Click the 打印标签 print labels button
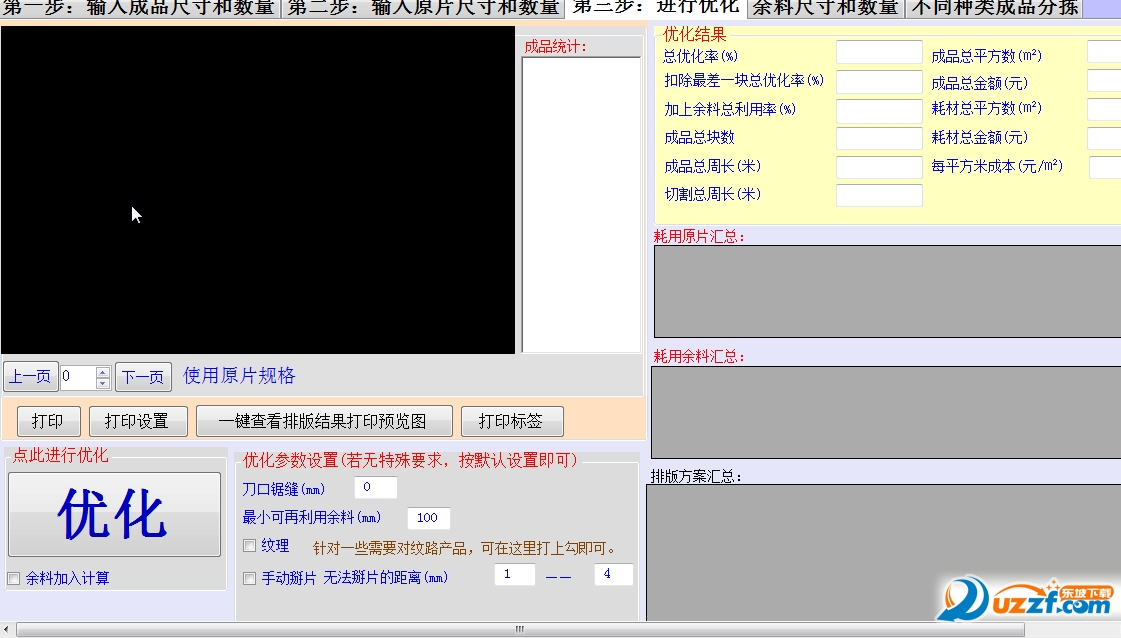Image resolution: width=1121 pixels, height=638 pixels. tap(512, 421)
